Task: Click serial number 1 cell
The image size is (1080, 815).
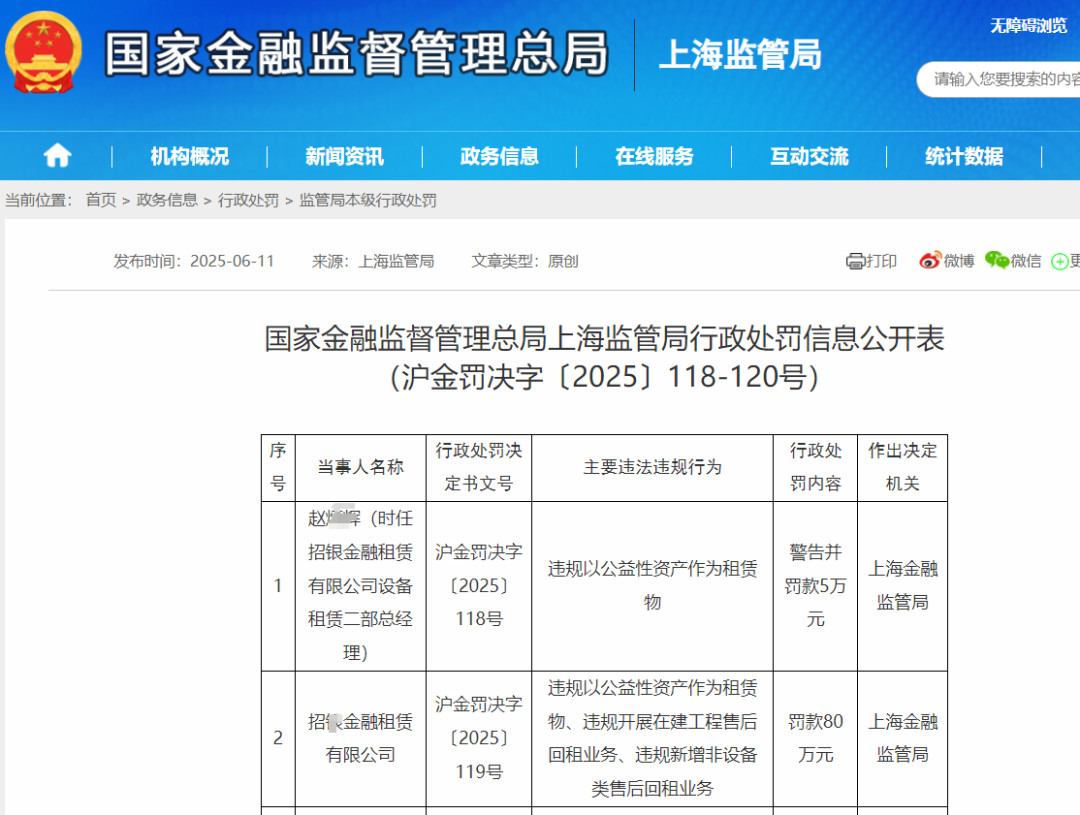Action: click(x=278, y=586)
